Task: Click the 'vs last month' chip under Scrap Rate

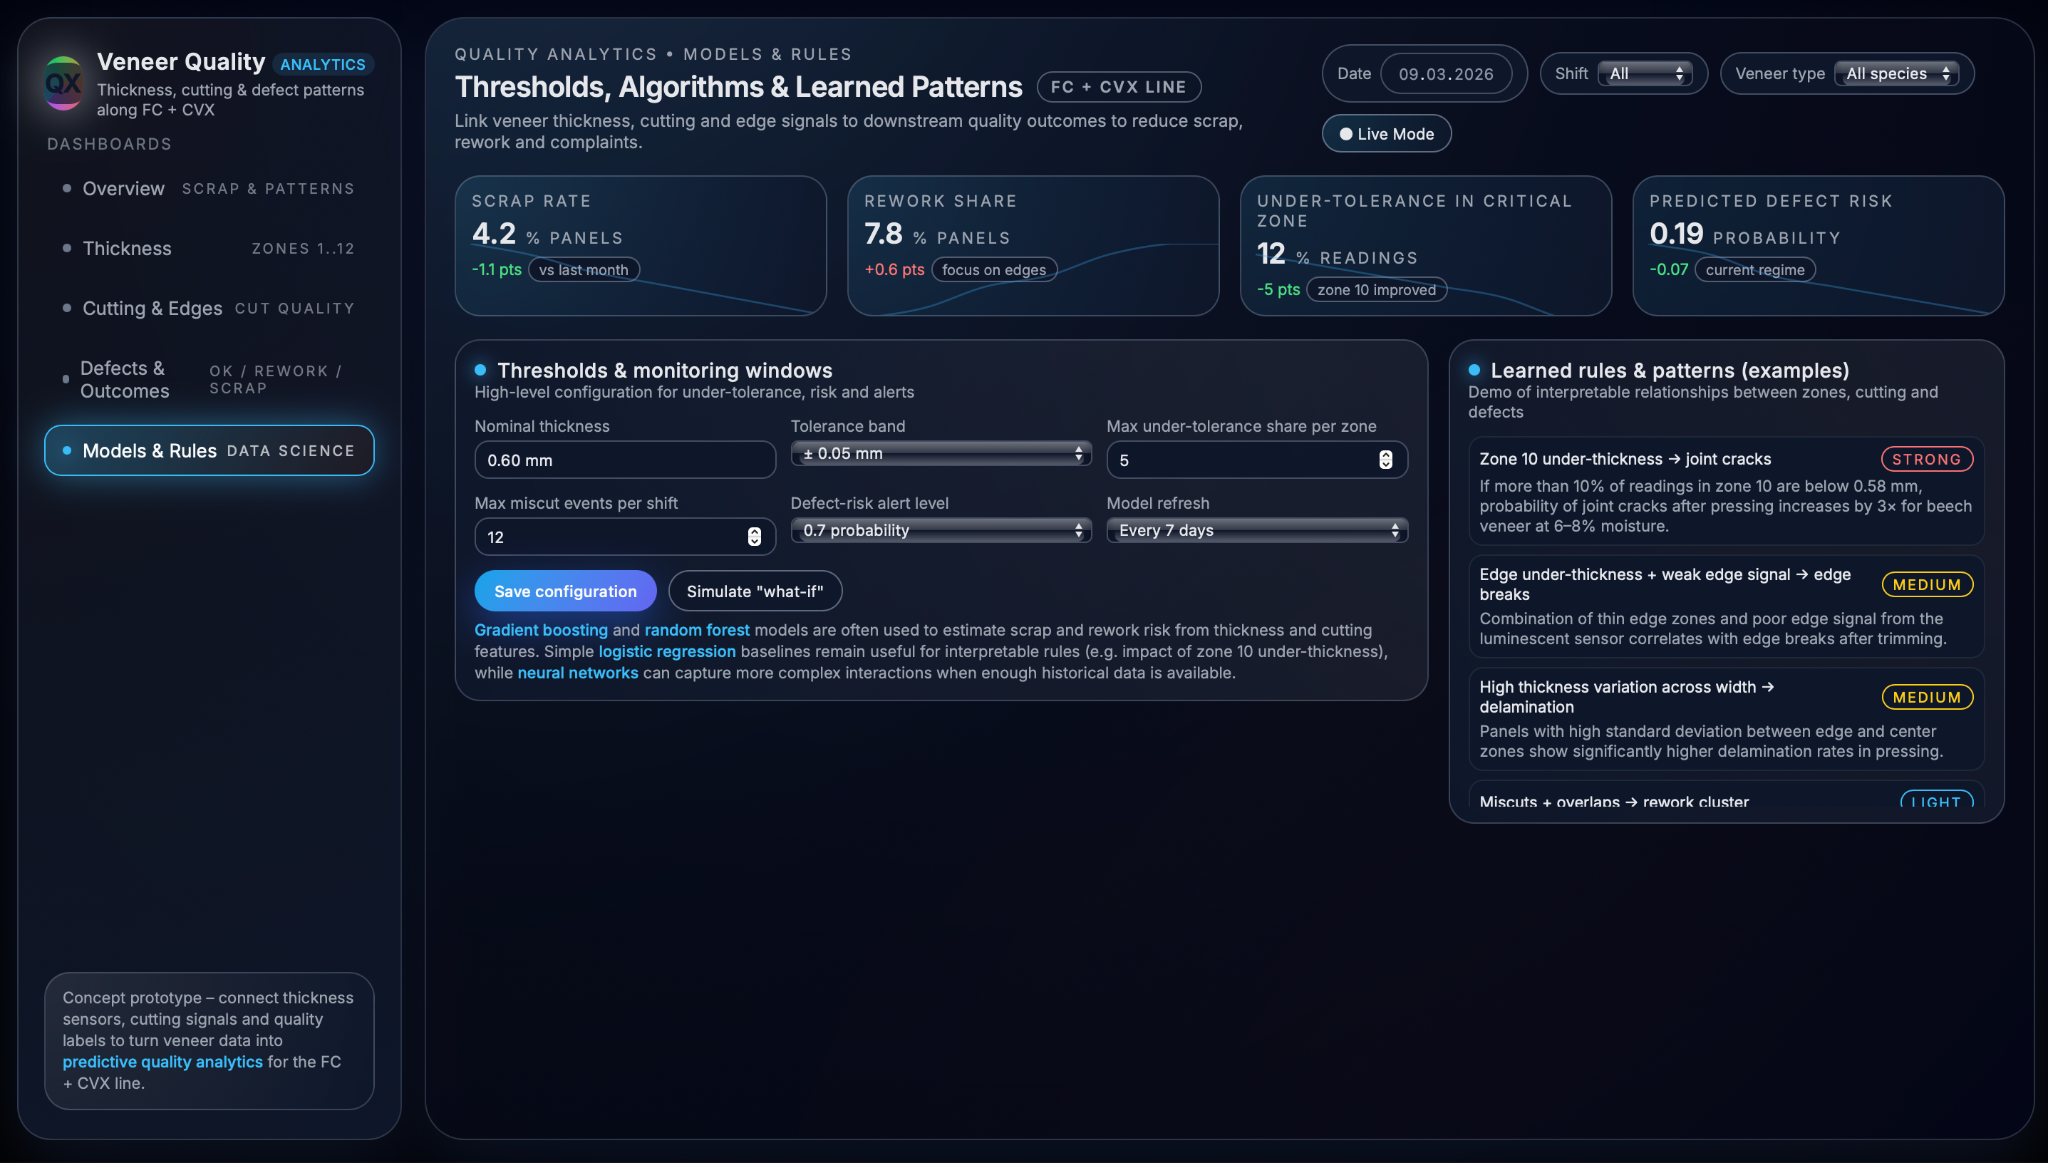Action: [583, 270]
